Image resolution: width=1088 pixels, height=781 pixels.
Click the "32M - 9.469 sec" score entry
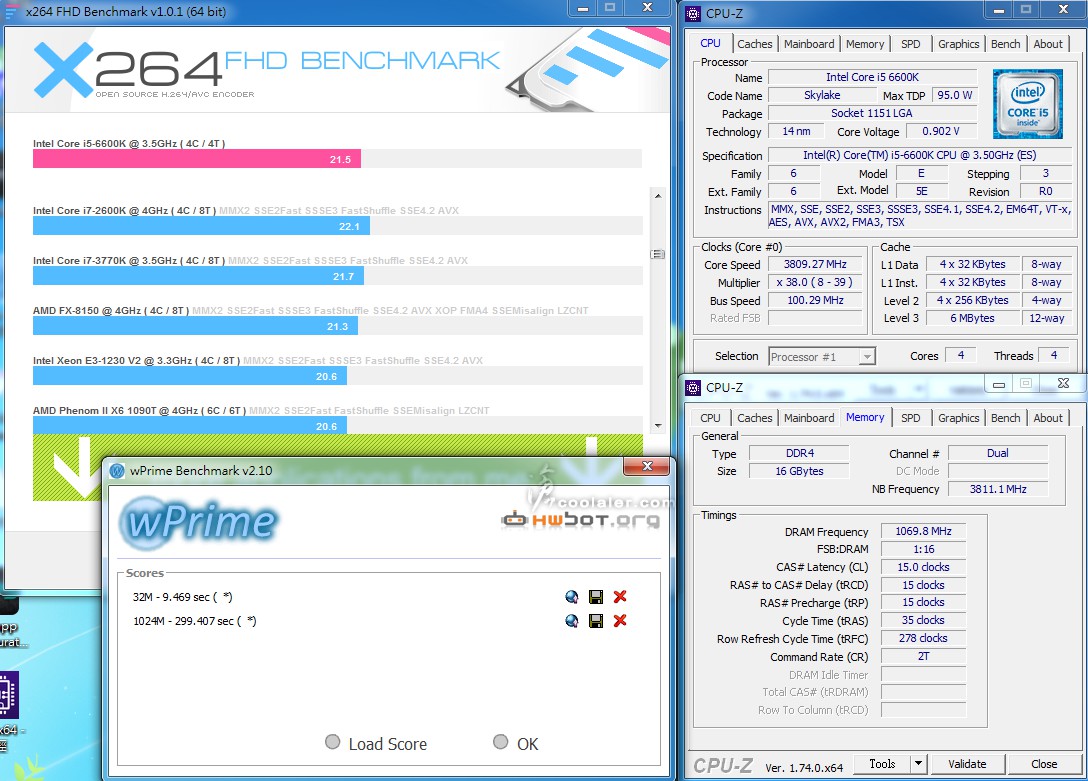click(182, 597)
